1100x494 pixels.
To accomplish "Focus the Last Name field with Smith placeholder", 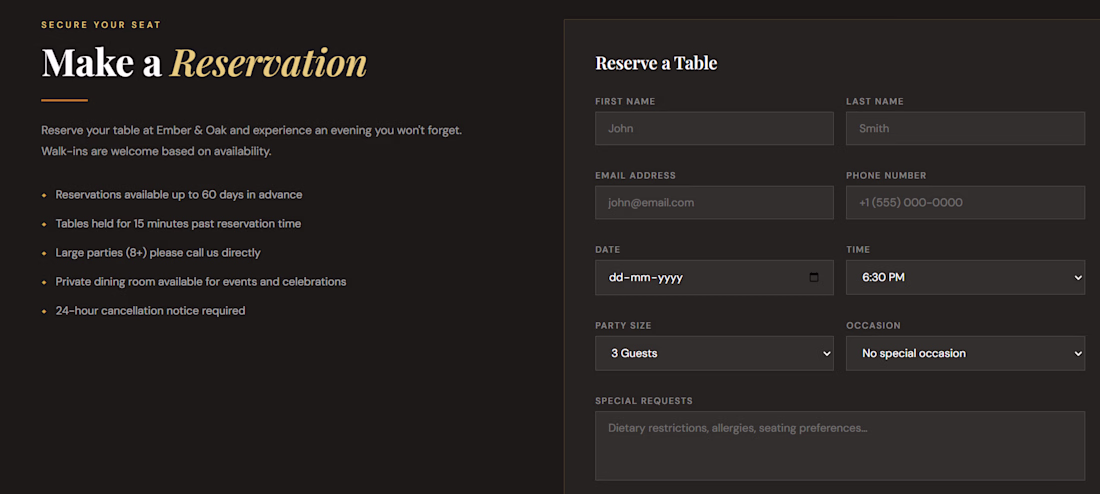I will 965,128.
